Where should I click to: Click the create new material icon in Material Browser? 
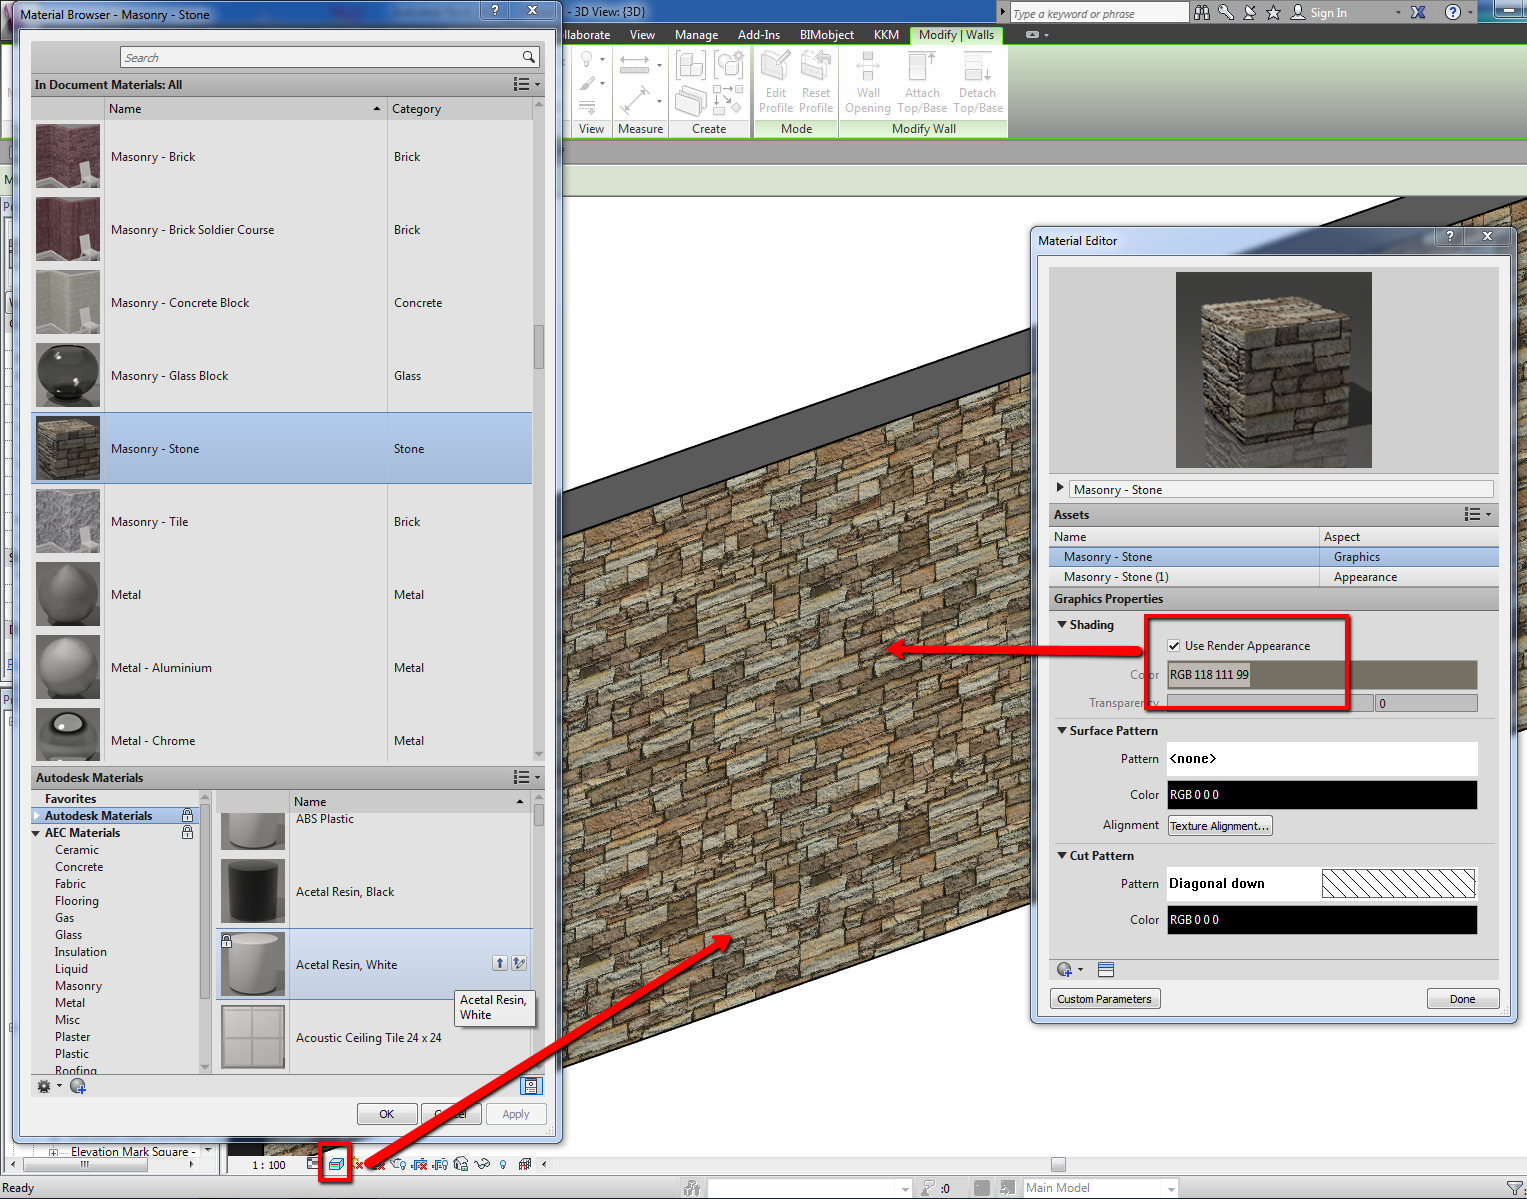78,1086
